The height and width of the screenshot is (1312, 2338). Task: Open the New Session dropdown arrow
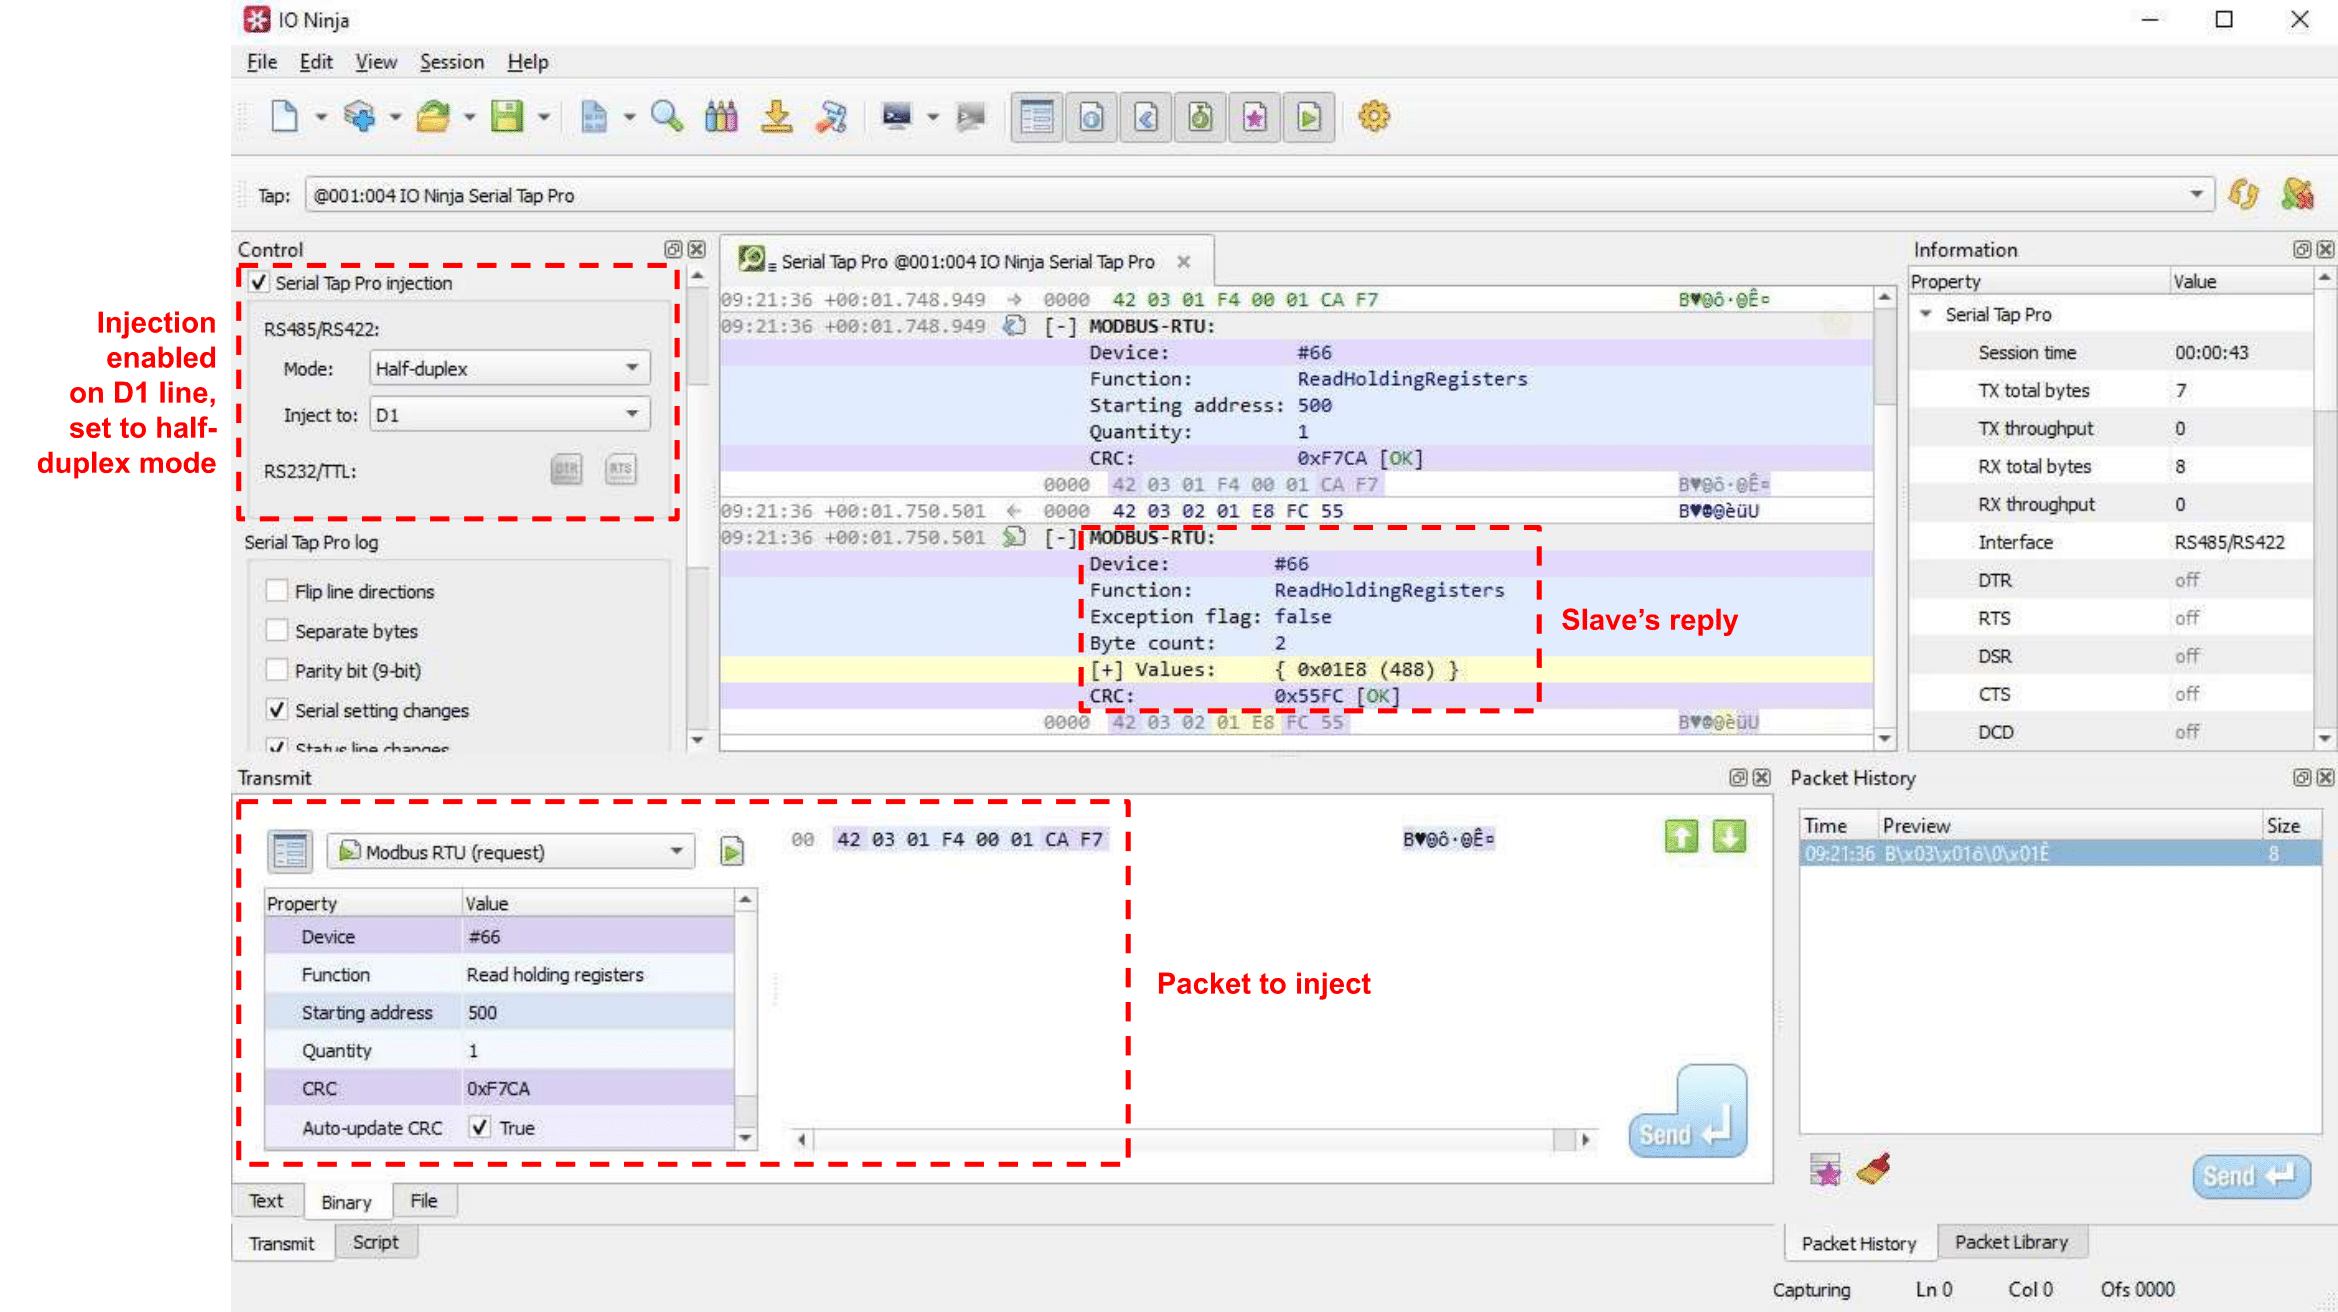pos(321,117)
